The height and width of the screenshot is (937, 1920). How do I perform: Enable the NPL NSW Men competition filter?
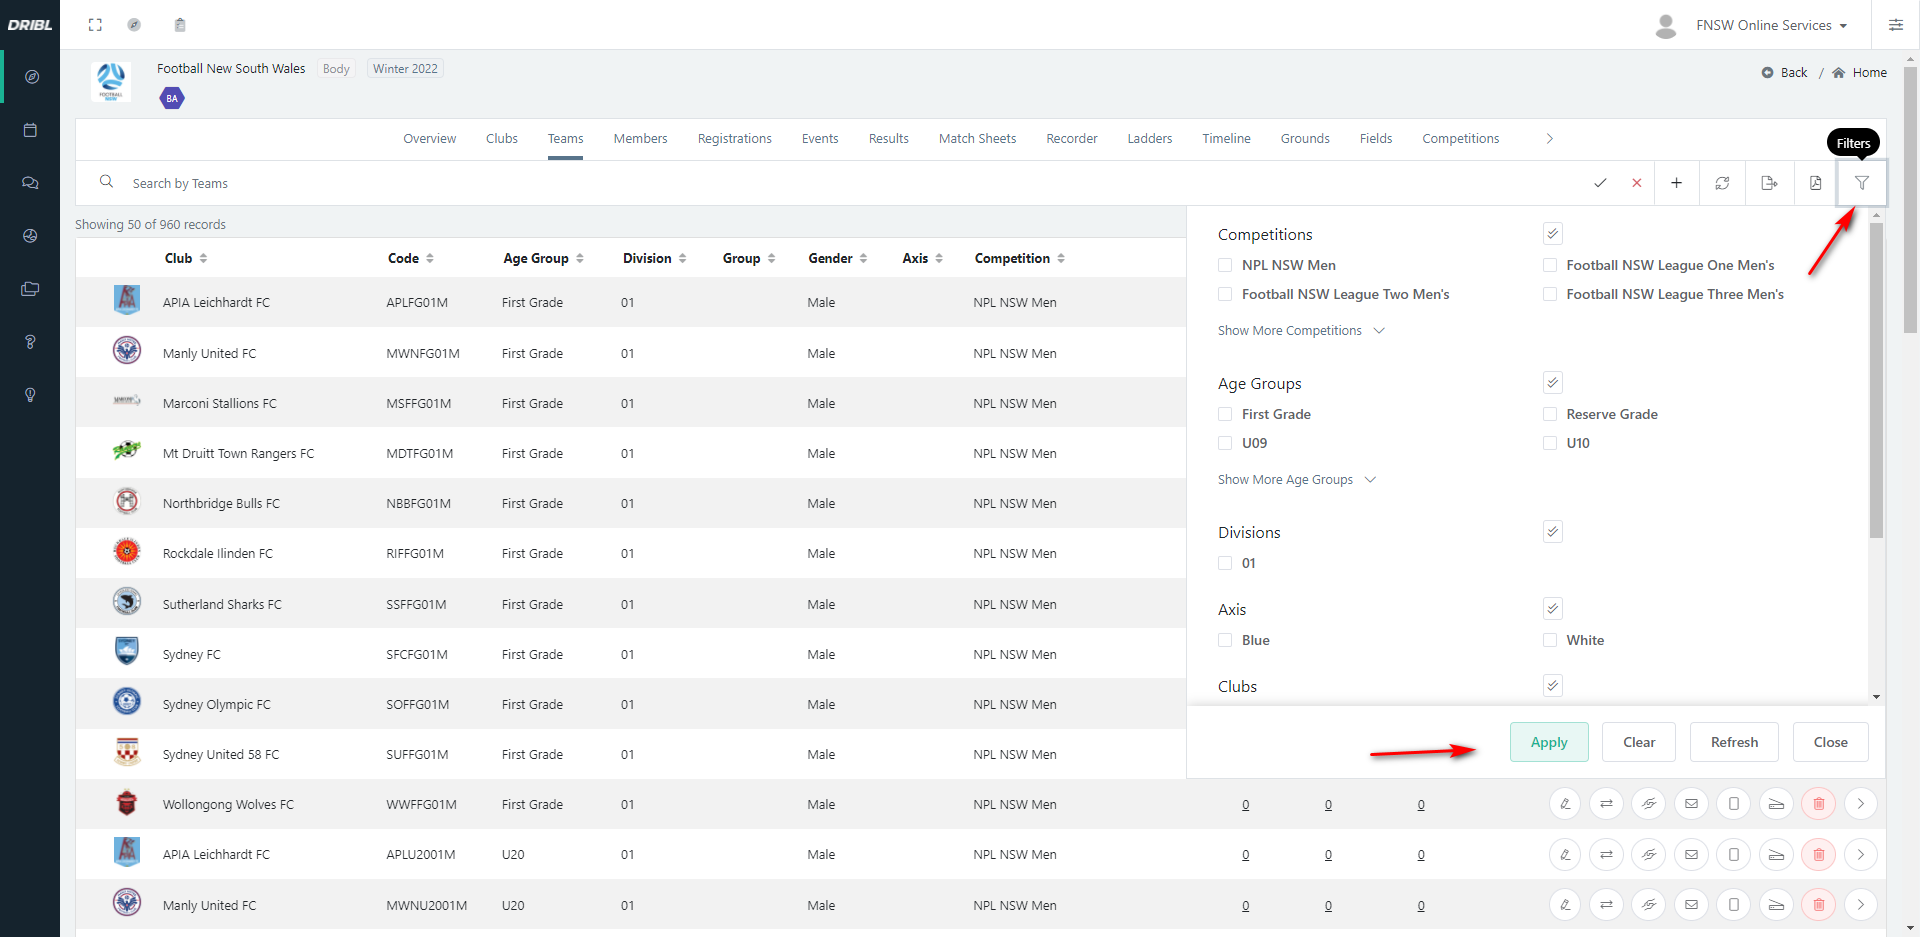[x=1225, y=265]
